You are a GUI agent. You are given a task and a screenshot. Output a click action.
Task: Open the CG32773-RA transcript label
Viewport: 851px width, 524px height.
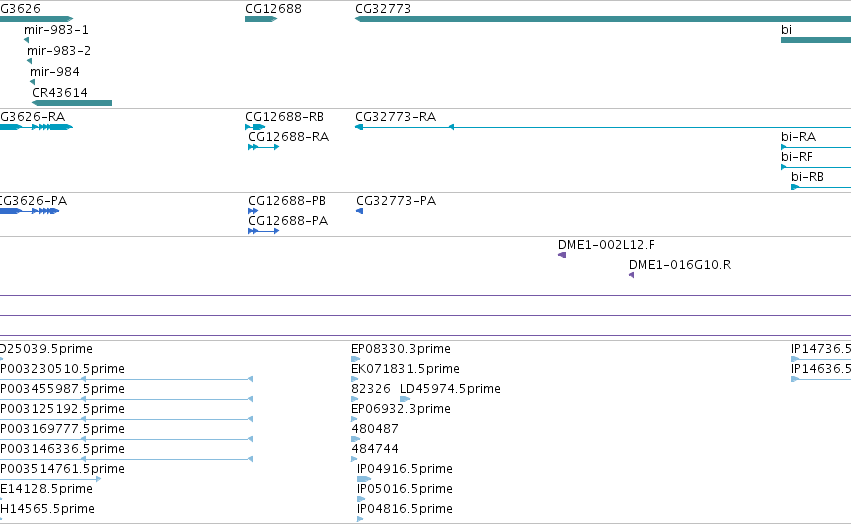[395, 117]
